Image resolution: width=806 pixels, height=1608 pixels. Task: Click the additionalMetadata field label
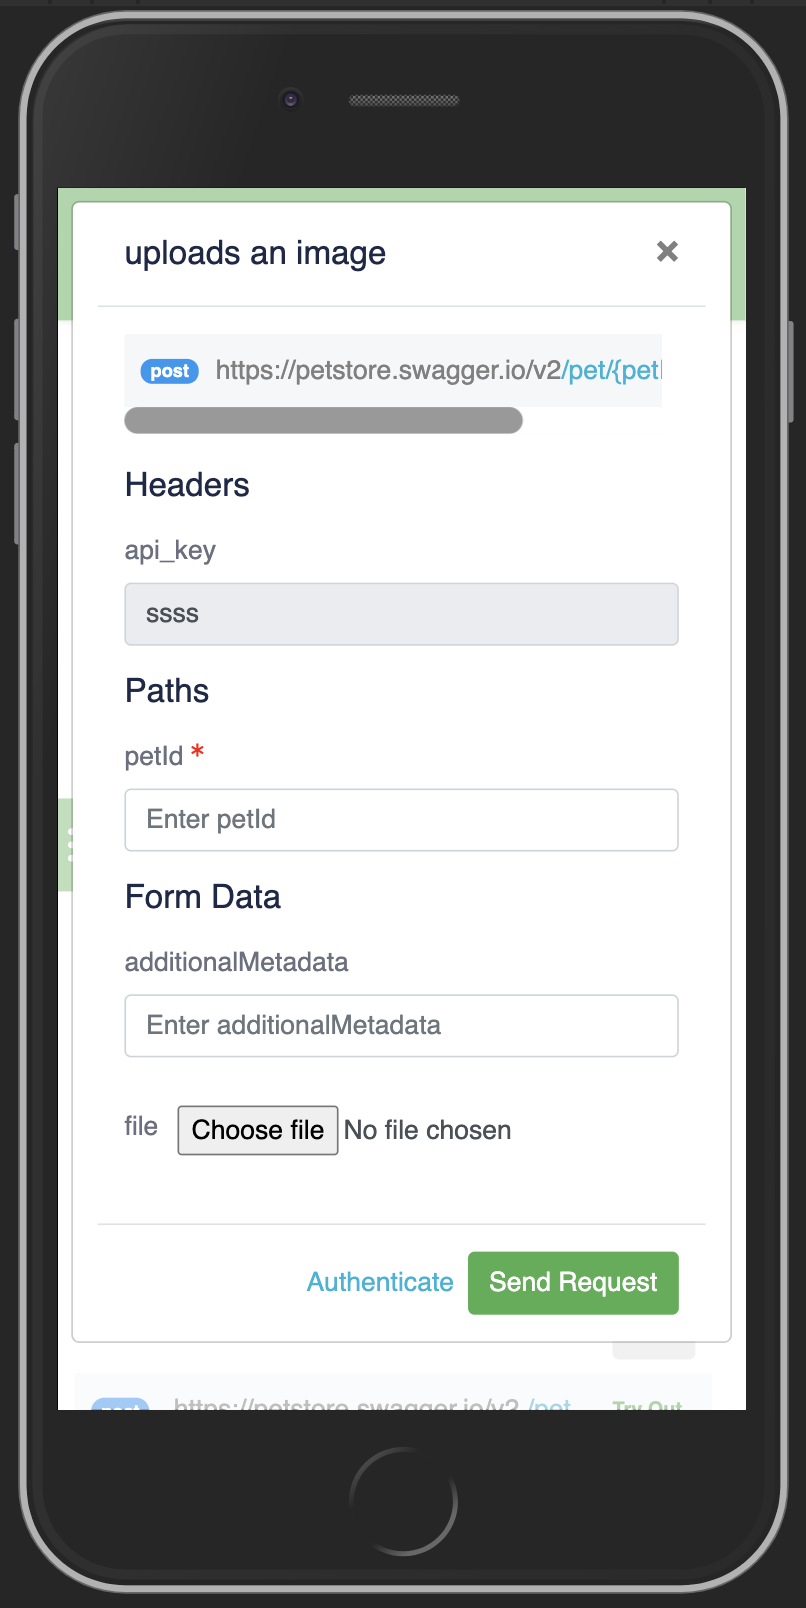point(236,962)
